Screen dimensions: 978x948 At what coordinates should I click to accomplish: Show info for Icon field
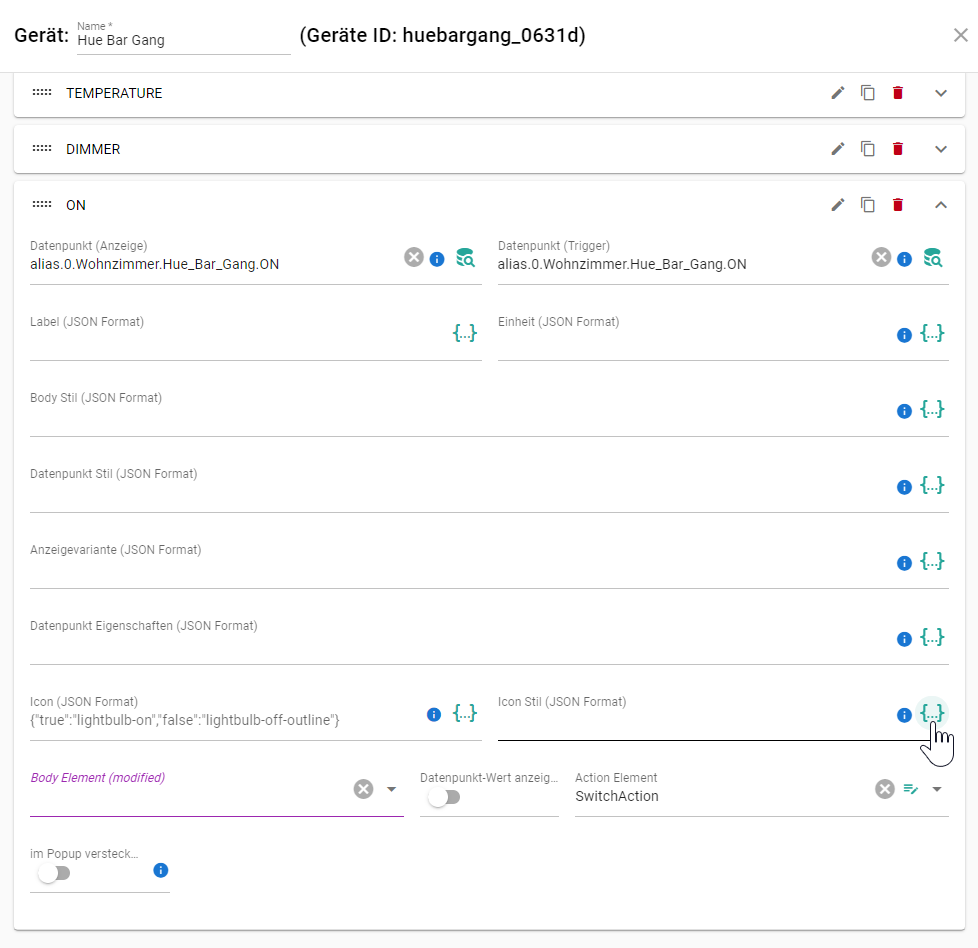(x=434, y=715)
